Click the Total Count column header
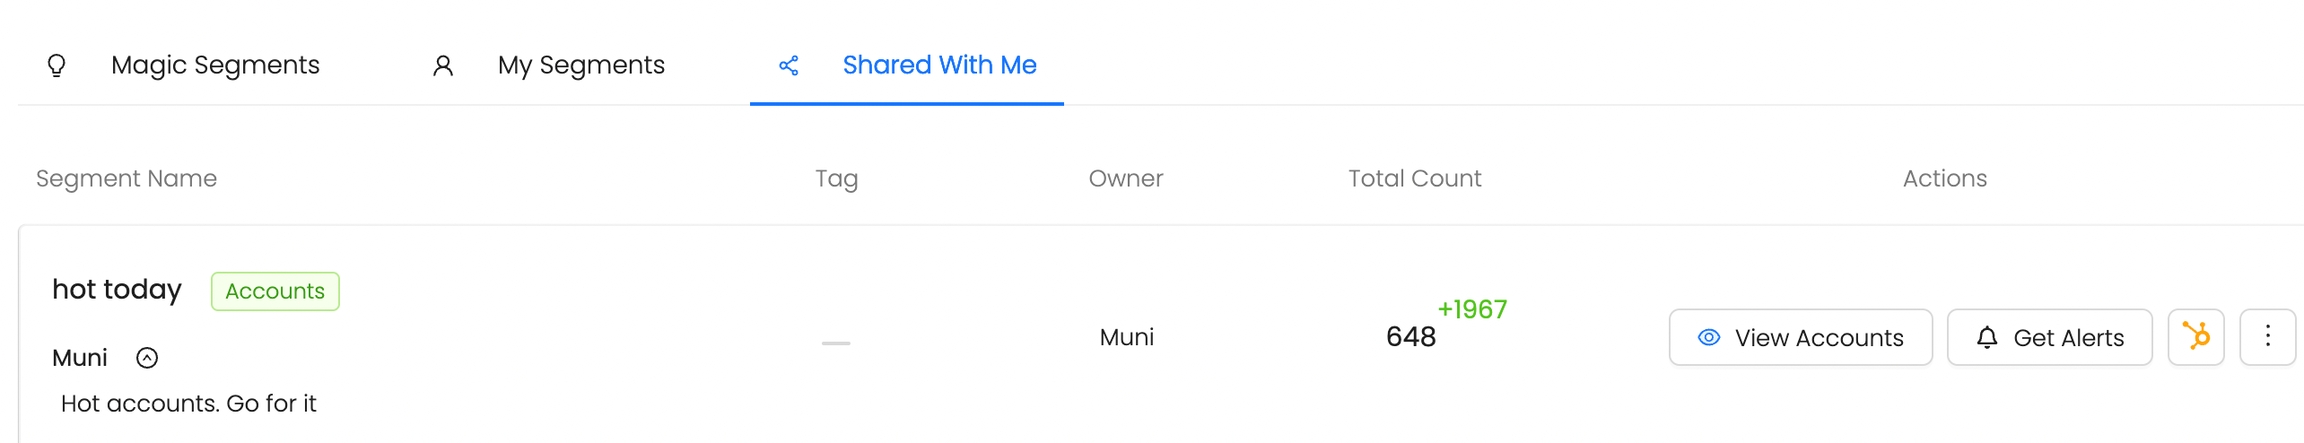 coord(1414,178)
